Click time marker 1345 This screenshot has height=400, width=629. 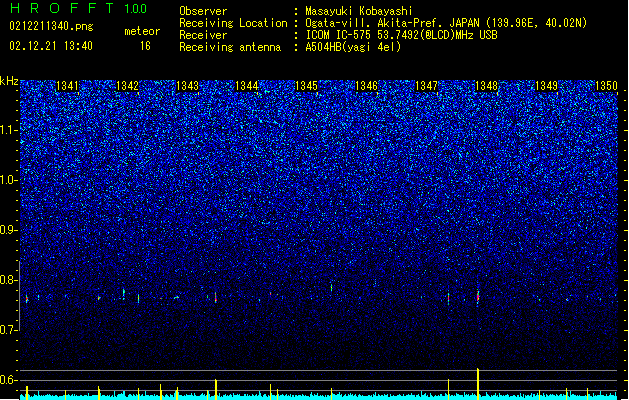click(x=306, y=86)
